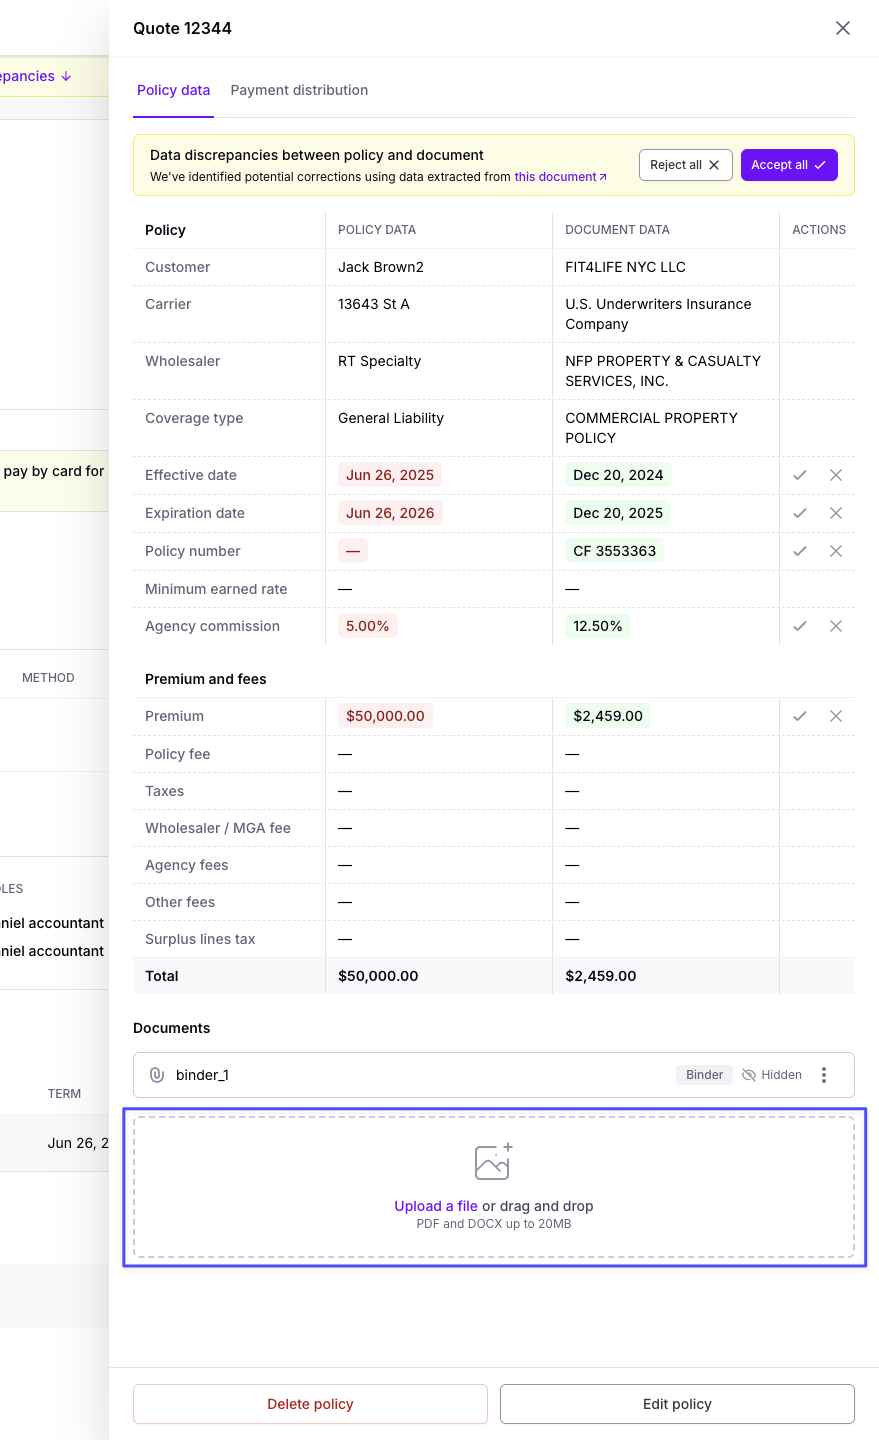Screen dimensions: 879x1440
Task: Click 'Upload a file' link
Action: click(436, 1206)
